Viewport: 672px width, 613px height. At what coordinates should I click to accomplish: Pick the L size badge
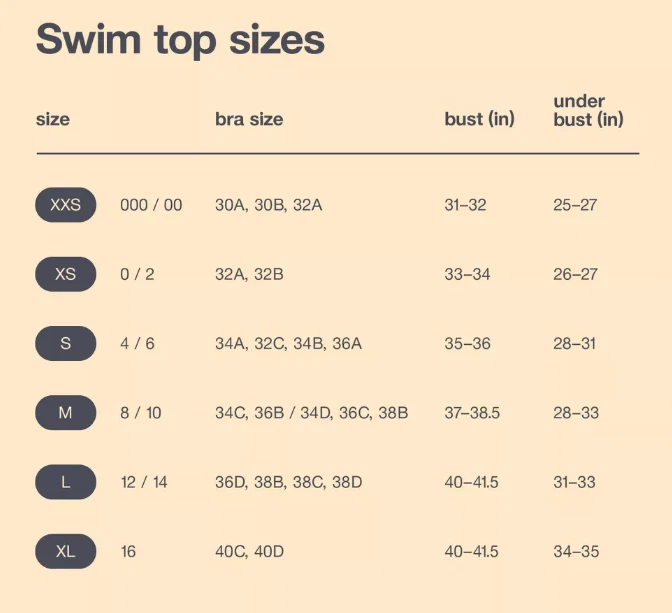(x=66, y=482)
